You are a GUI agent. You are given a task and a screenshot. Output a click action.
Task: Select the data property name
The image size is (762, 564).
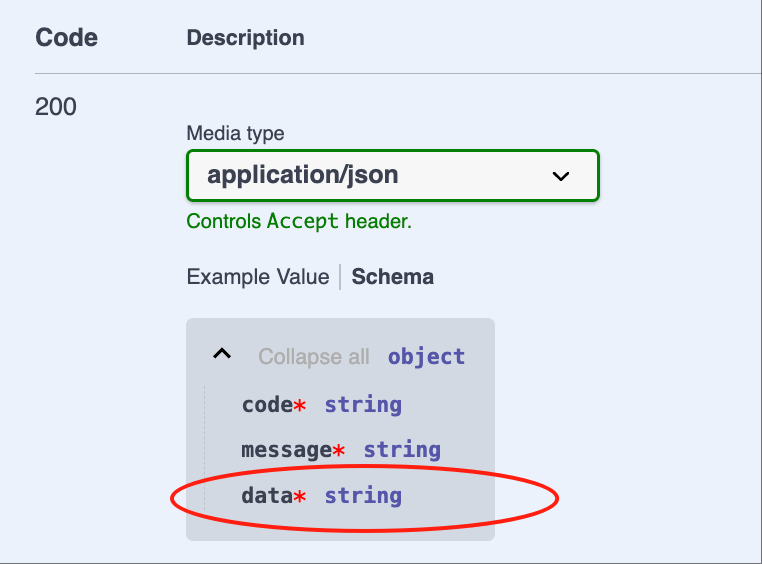(267, 496)
